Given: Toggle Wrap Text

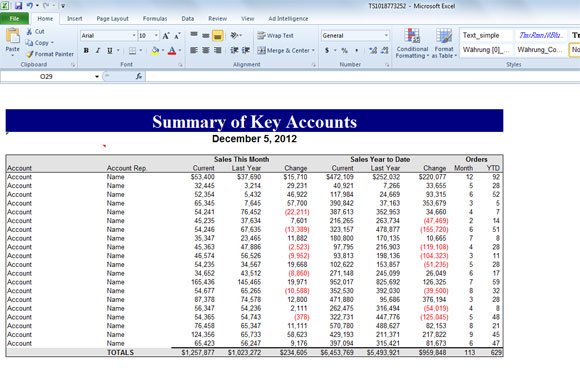Looking at the screenshot, I should coord(276,36).
